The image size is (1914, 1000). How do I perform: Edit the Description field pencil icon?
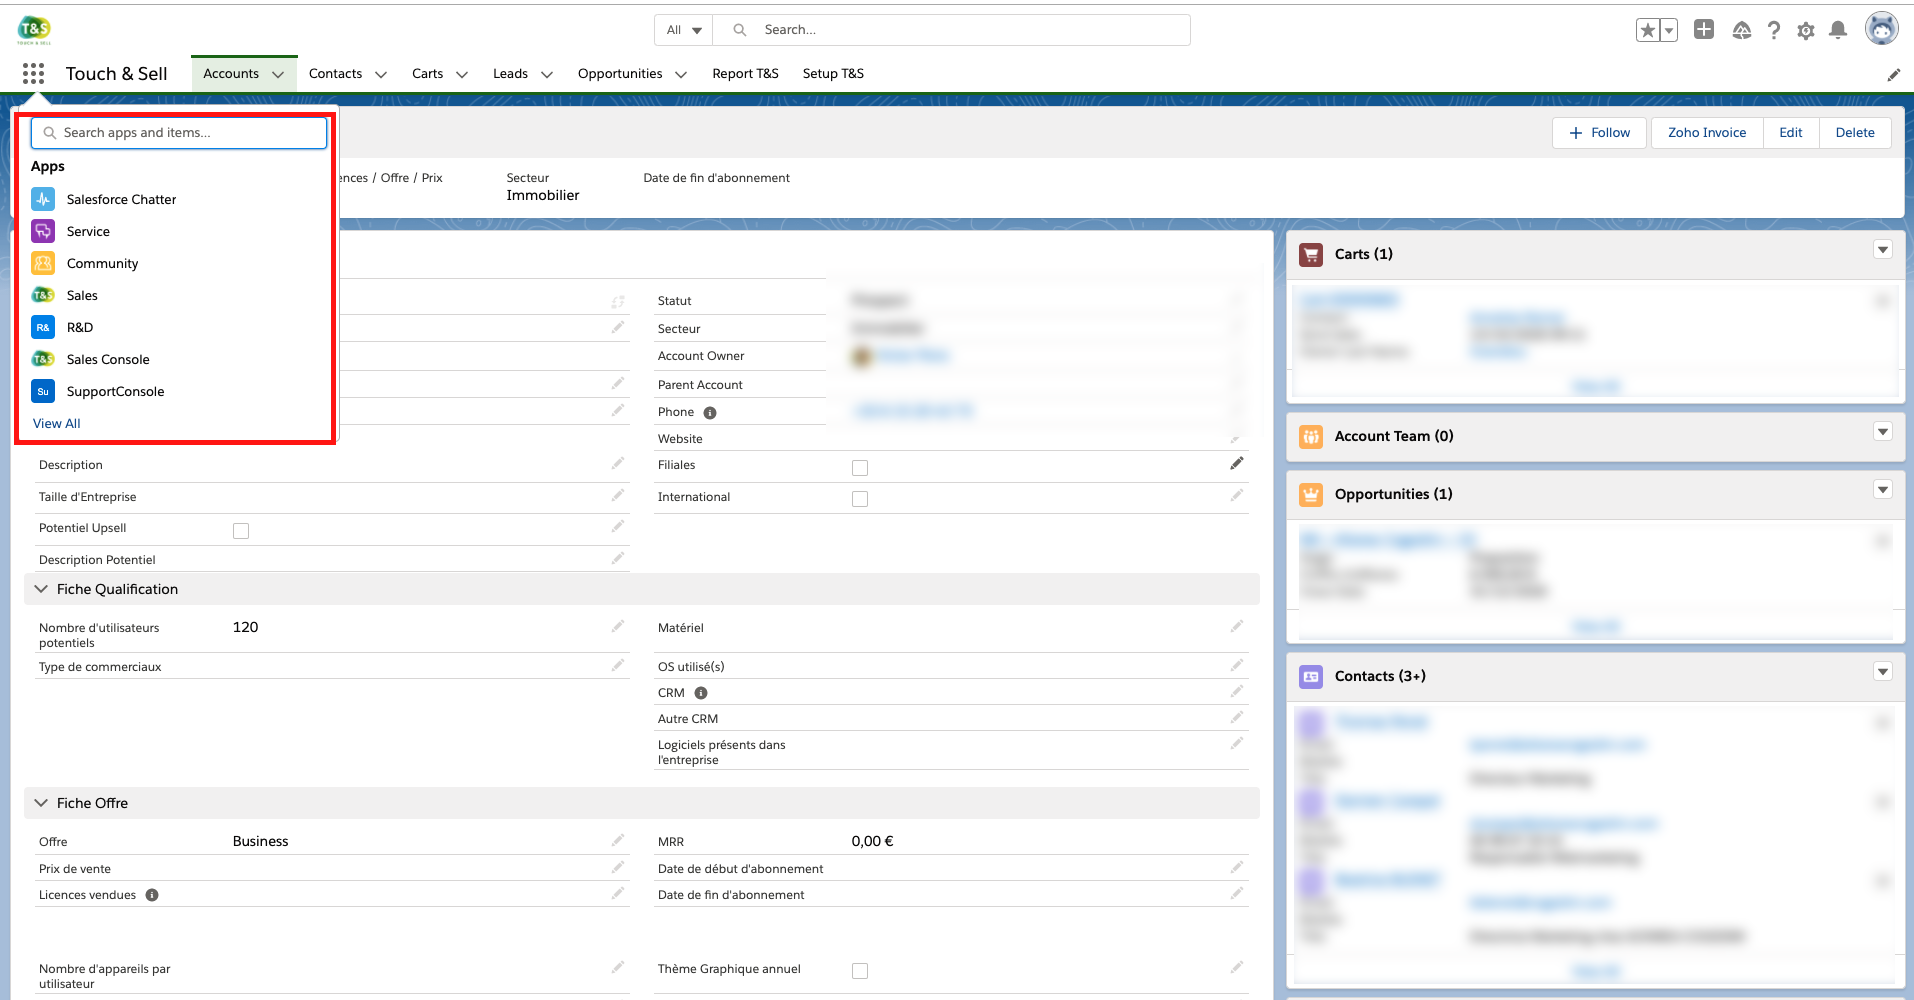(x=618, y=463)
